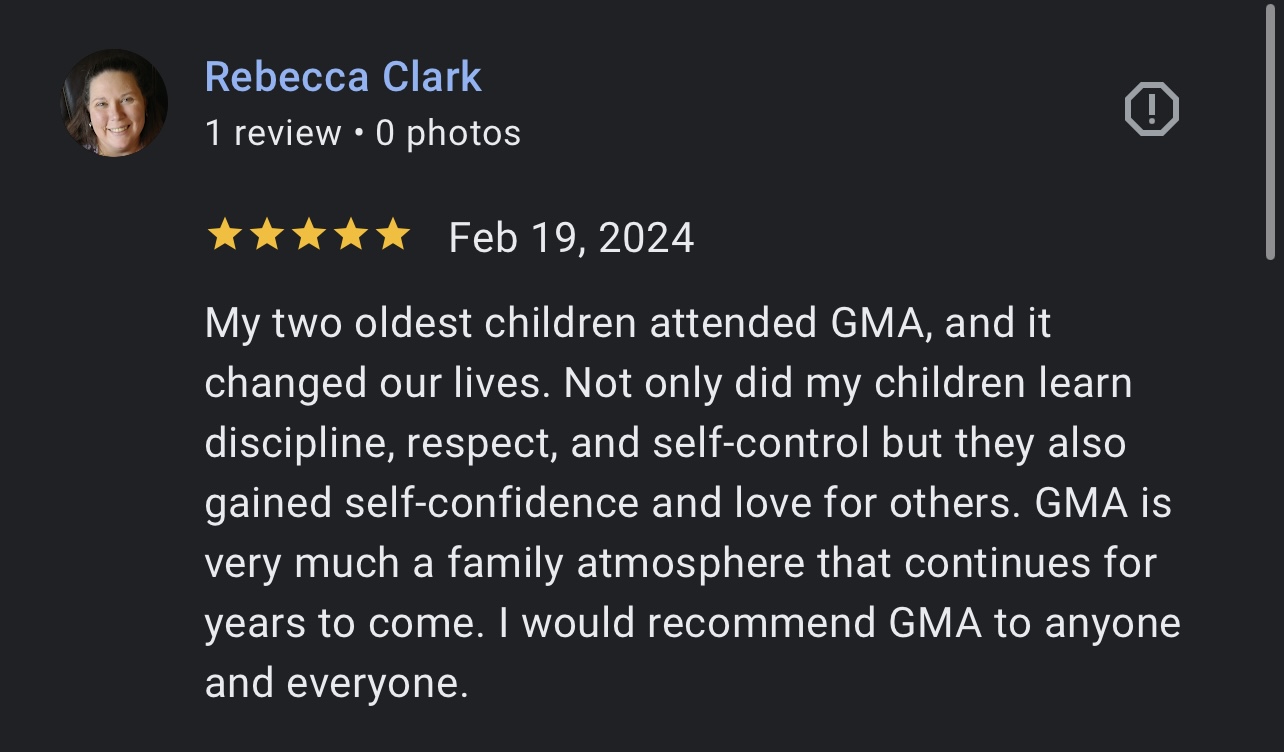Click the fourth gold rating star
This screenshot has width=1284, height=752.
tap(351, 236)
